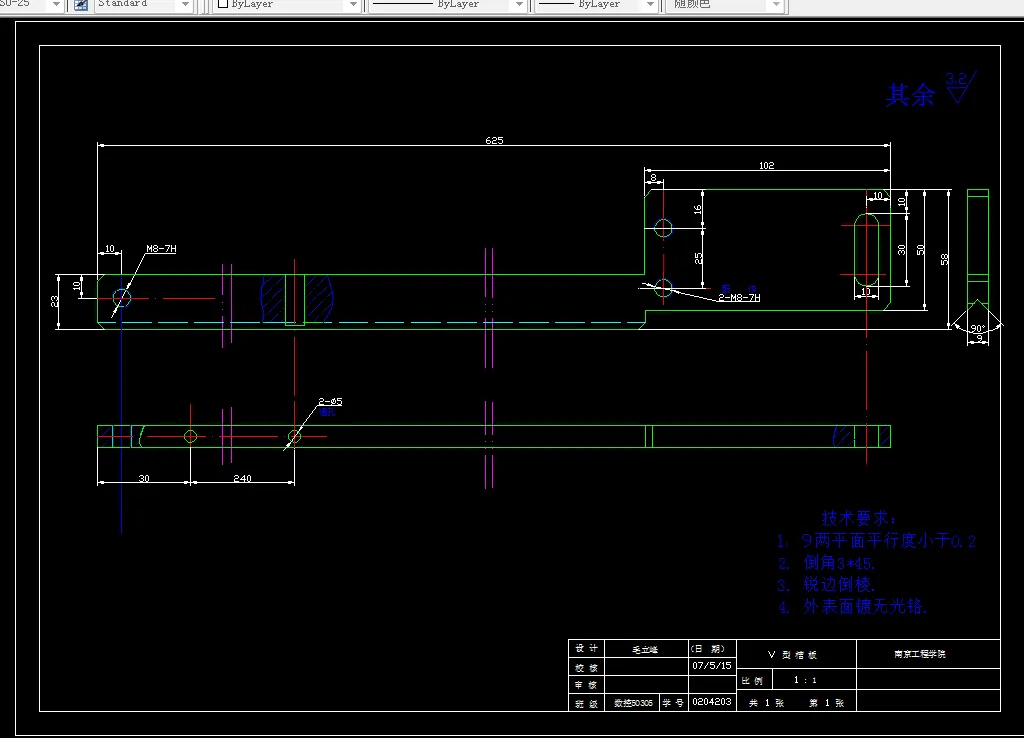Select the 58 vertical dimension at right
The image size is (1024, 738).
click(944, 259)
